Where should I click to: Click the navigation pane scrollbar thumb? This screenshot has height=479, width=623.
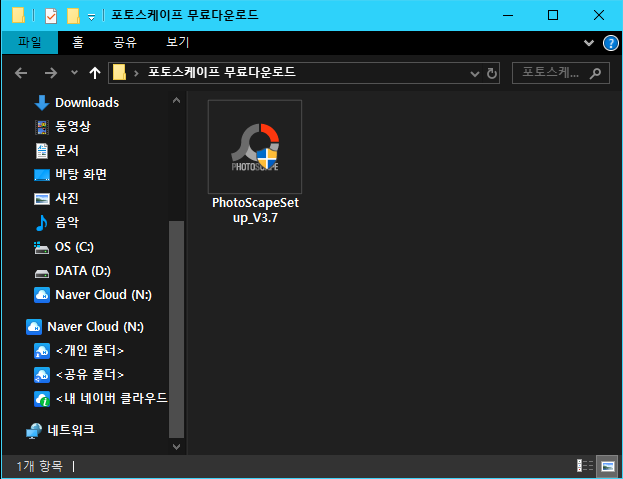(176, 329)
